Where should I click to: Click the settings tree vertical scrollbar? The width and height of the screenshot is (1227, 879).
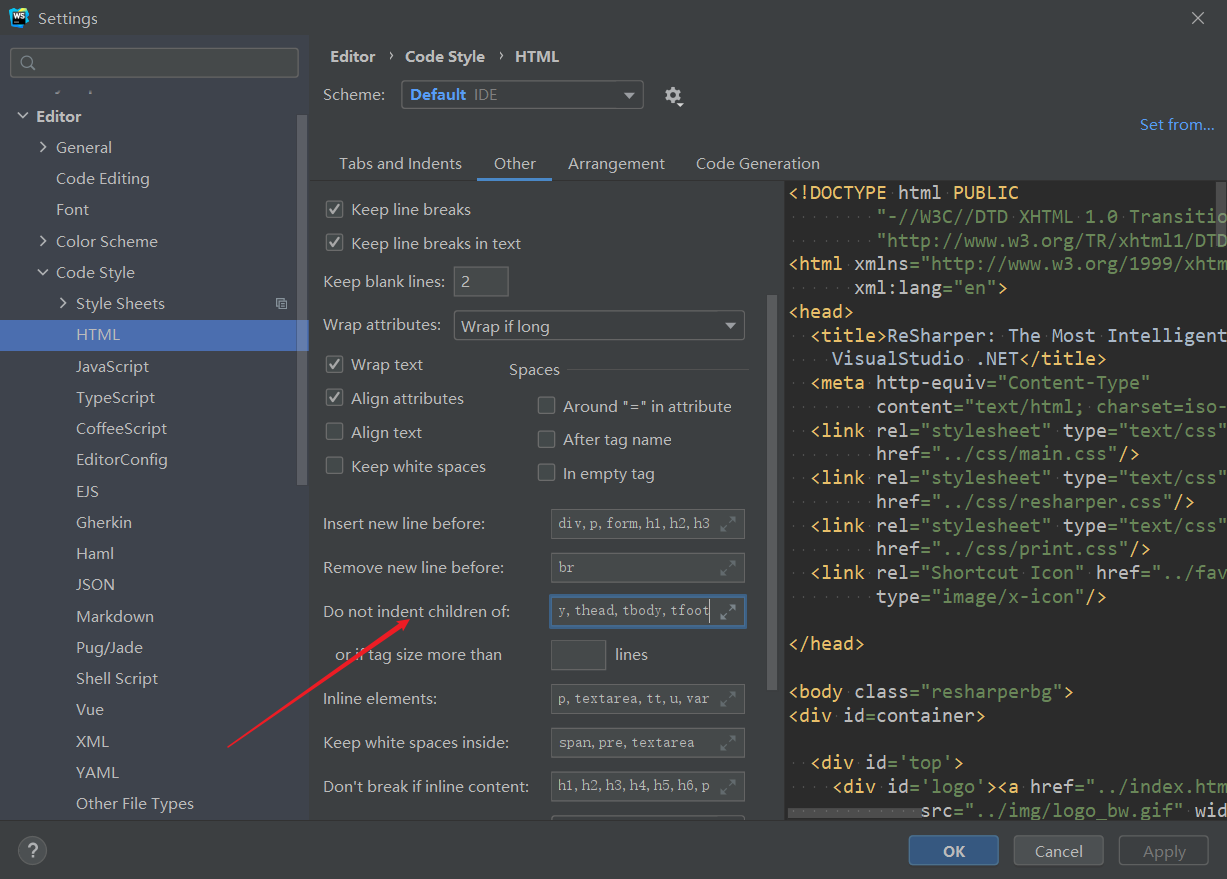[x=302, y=300]
